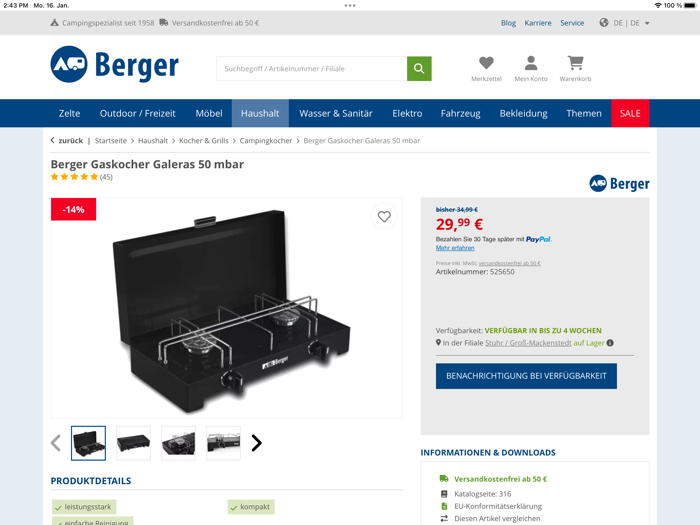Open the Merkzettel heart icon in header
The height and width of the screenshot is (525, 700).
pos(486,63)
